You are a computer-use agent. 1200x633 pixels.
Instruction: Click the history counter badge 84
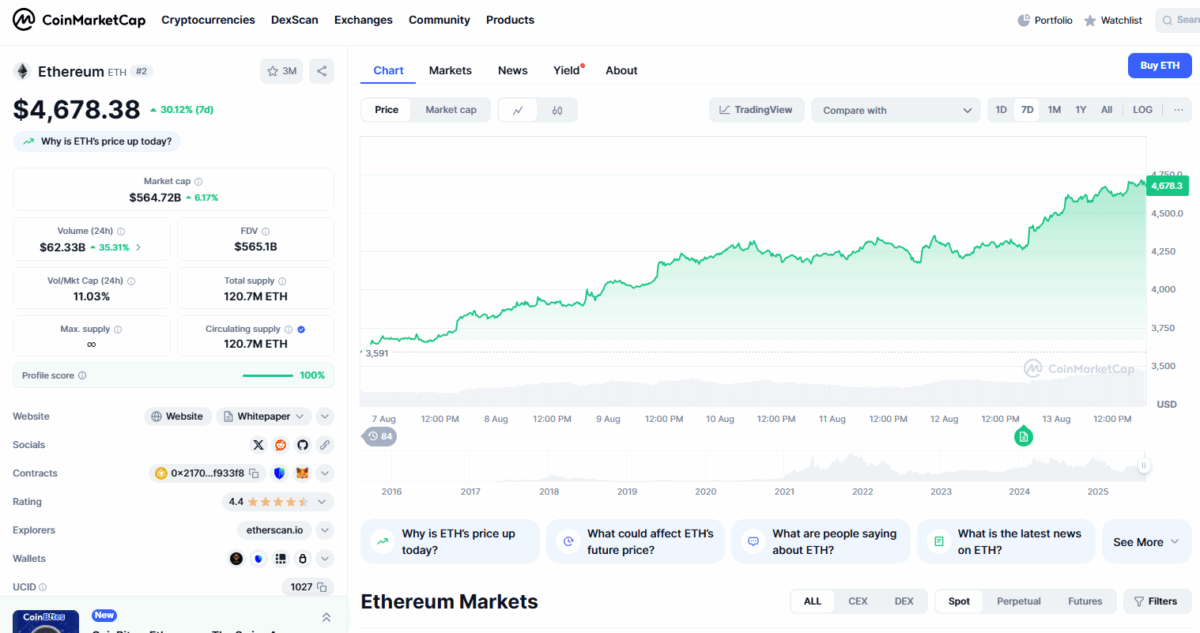pyautogui.click(x=379, y=436)
